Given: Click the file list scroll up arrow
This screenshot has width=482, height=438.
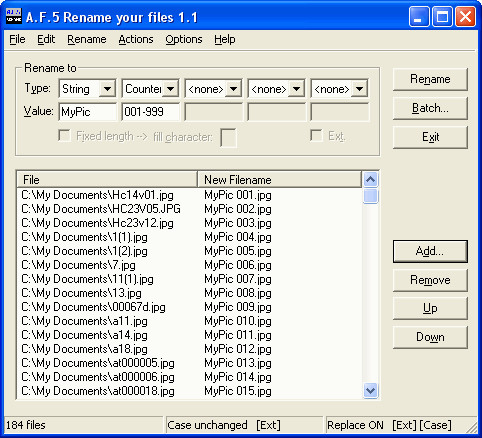Looking at the screenshot, I should click(370, 180).
